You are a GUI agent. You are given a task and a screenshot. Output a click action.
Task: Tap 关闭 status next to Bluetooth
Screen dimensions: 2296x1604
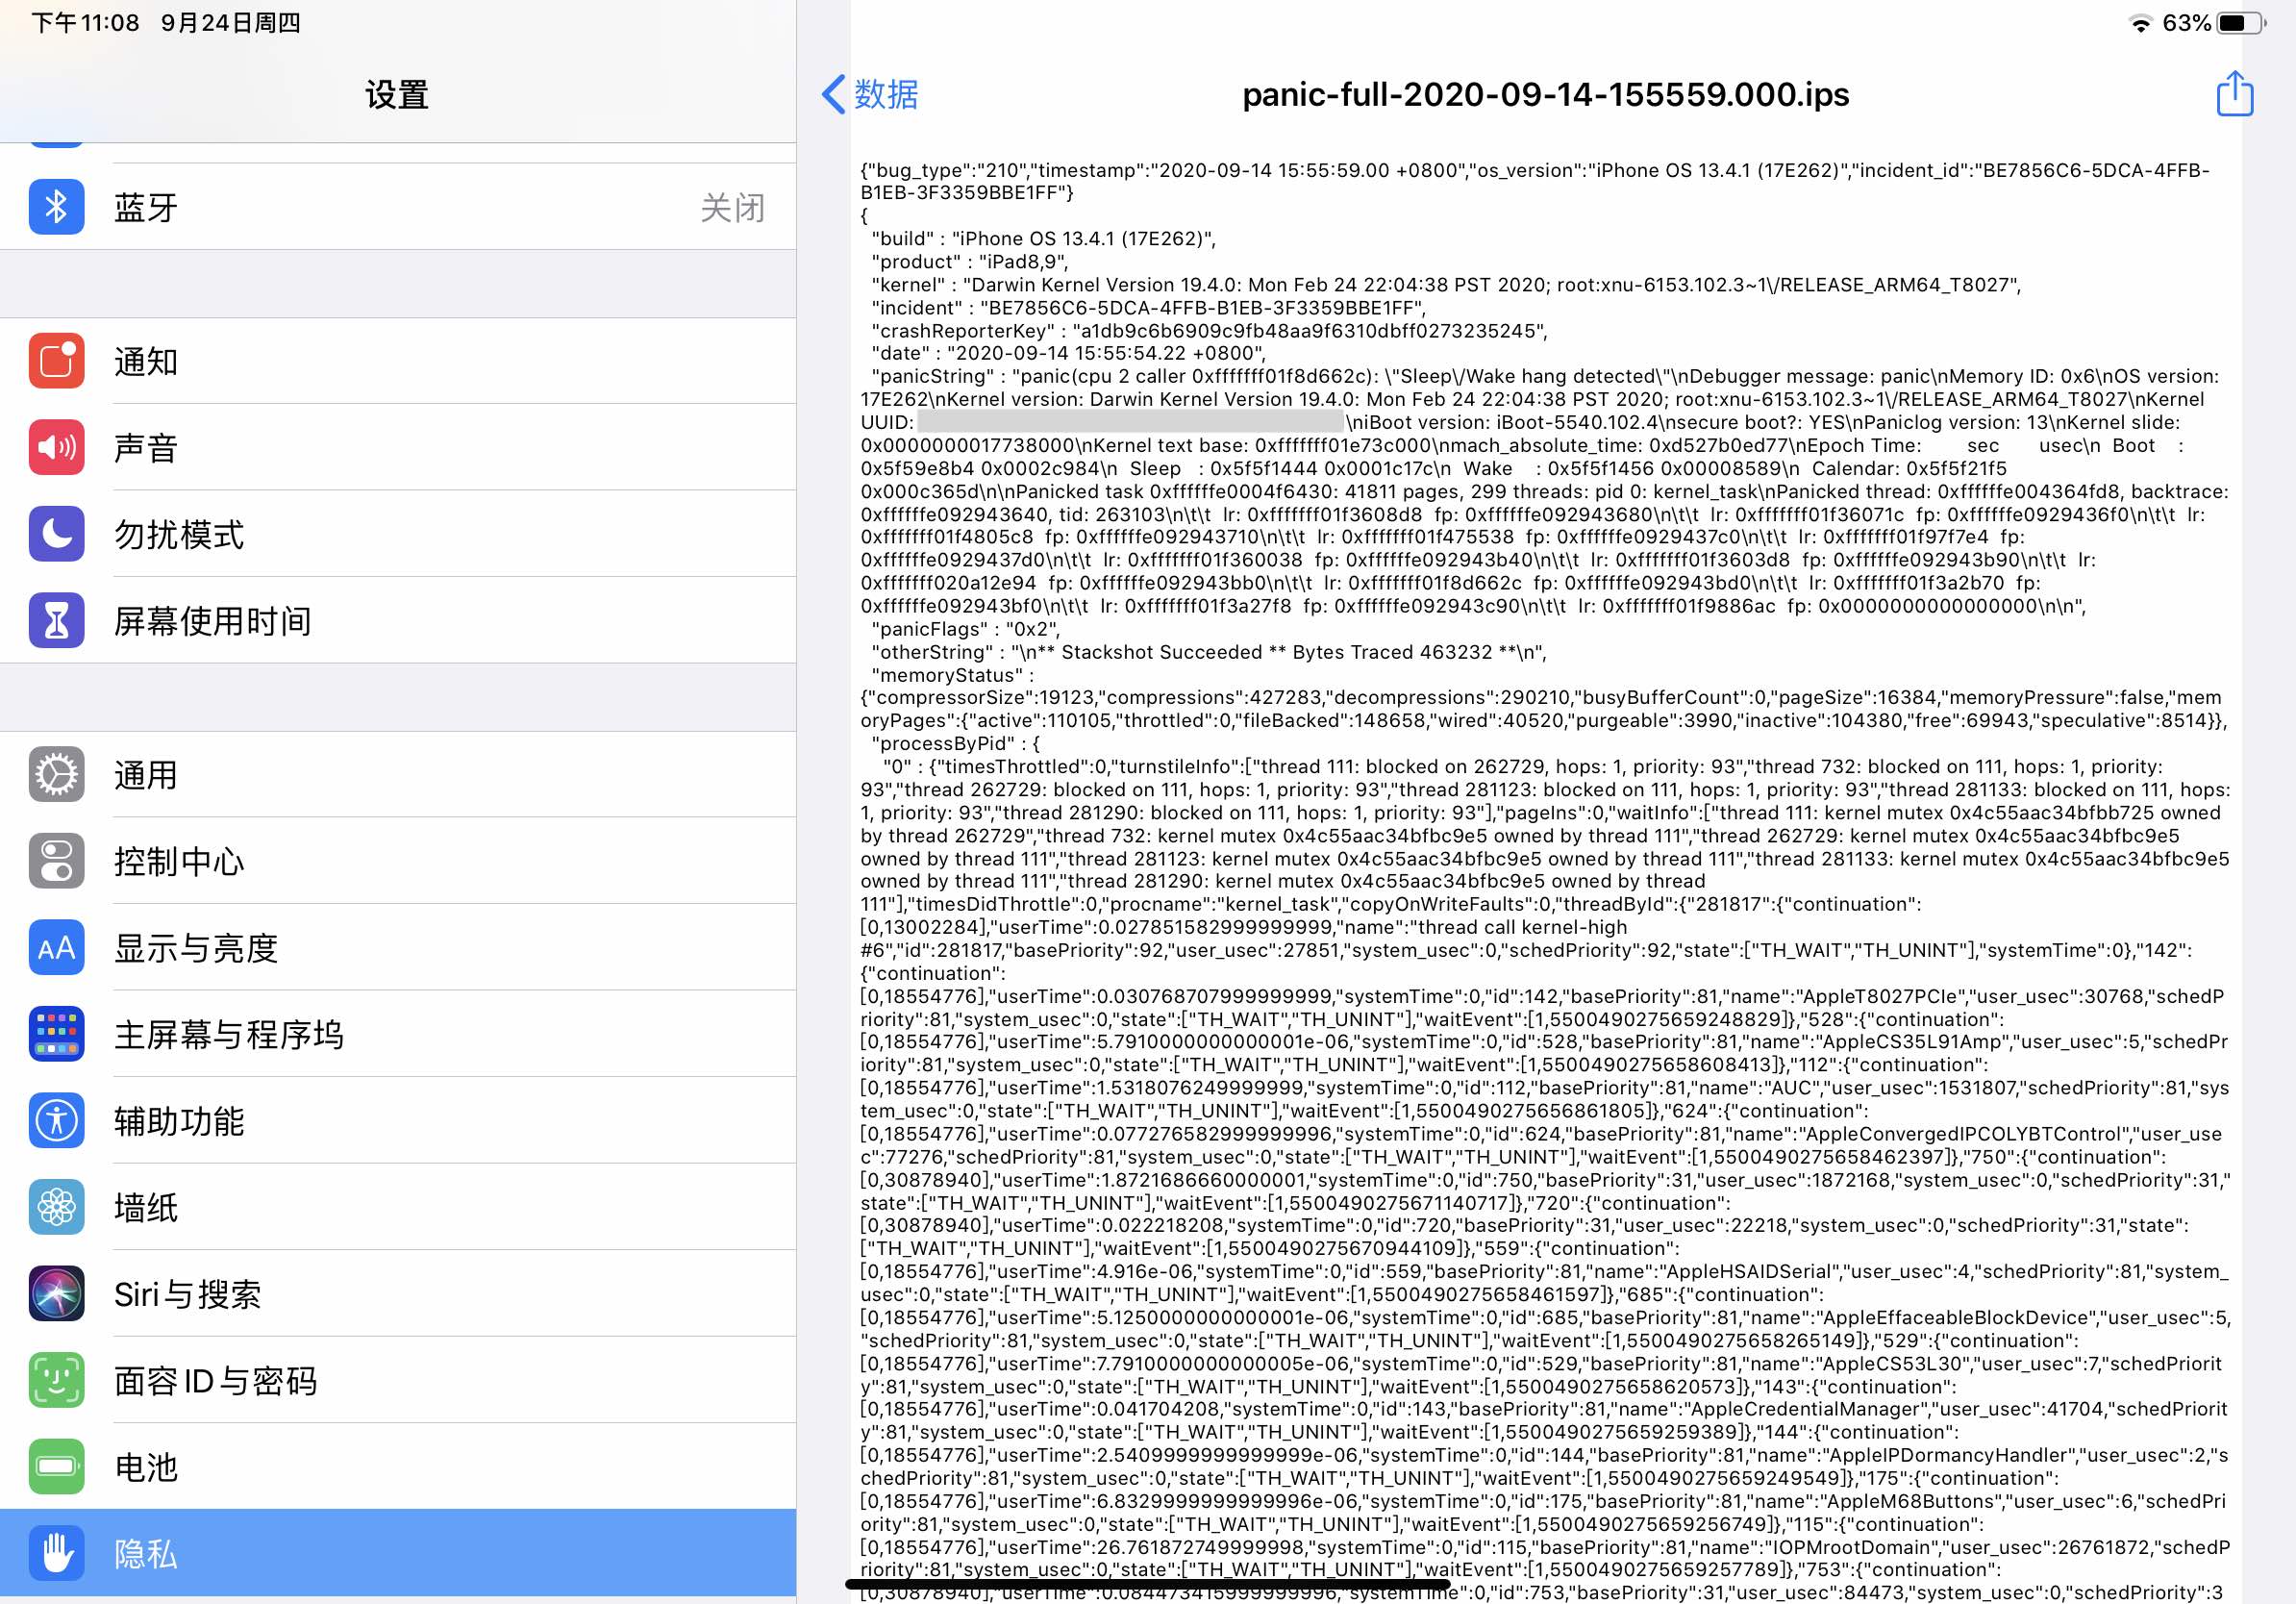point(732,208)
